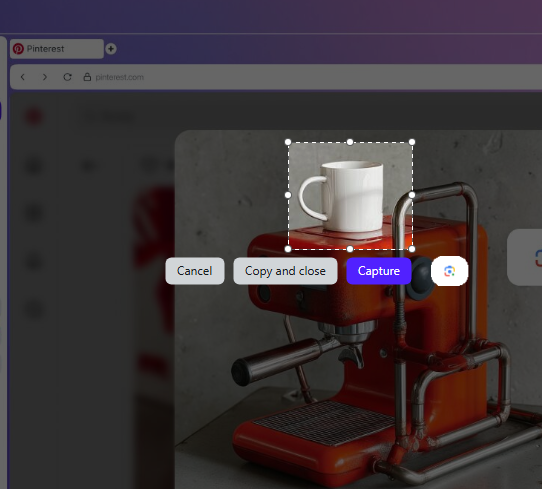The height and width of the screenshot is (489, 542).
Task: Reload the page
Action: coord(67,77)
